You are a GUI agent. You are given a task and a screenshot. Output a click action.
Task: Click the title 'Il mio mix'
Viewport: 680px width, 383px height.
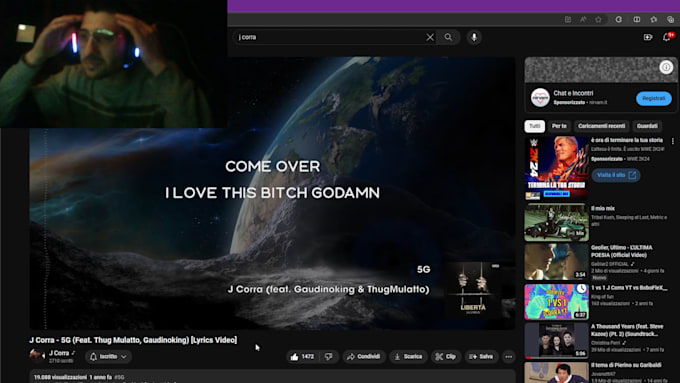coord(602,209)
